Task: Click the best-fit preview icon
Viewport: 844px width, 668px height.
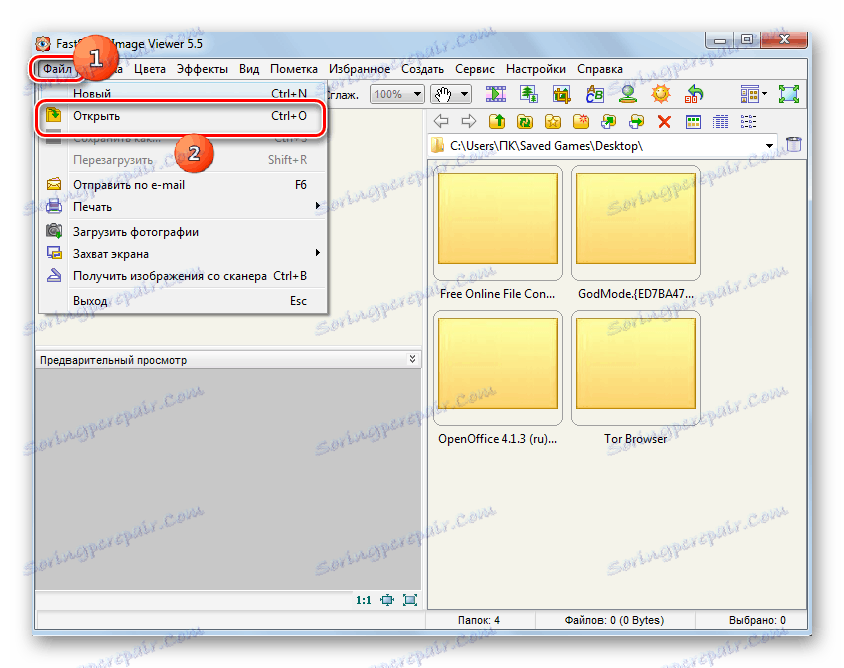Action: click(410, 600)
